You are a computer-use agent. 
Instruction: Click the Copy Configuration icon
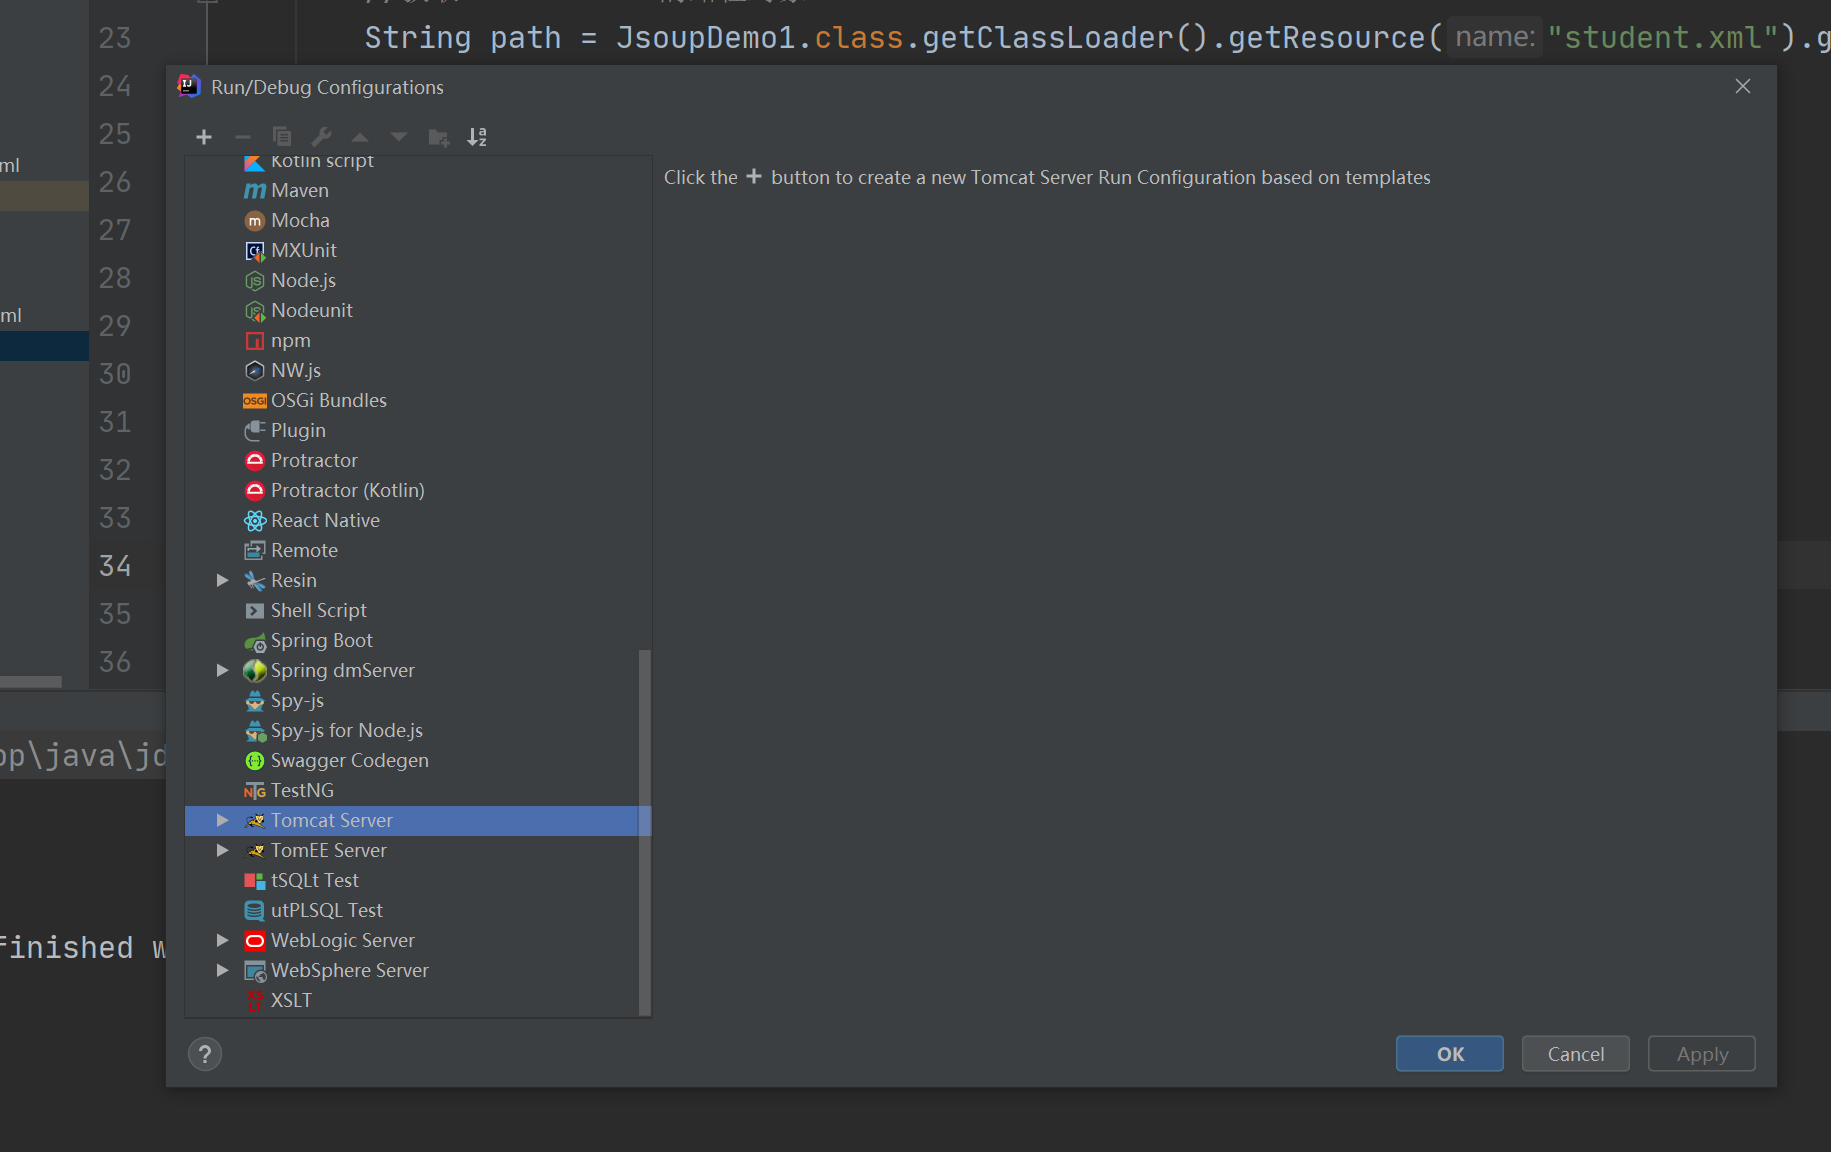282,137
